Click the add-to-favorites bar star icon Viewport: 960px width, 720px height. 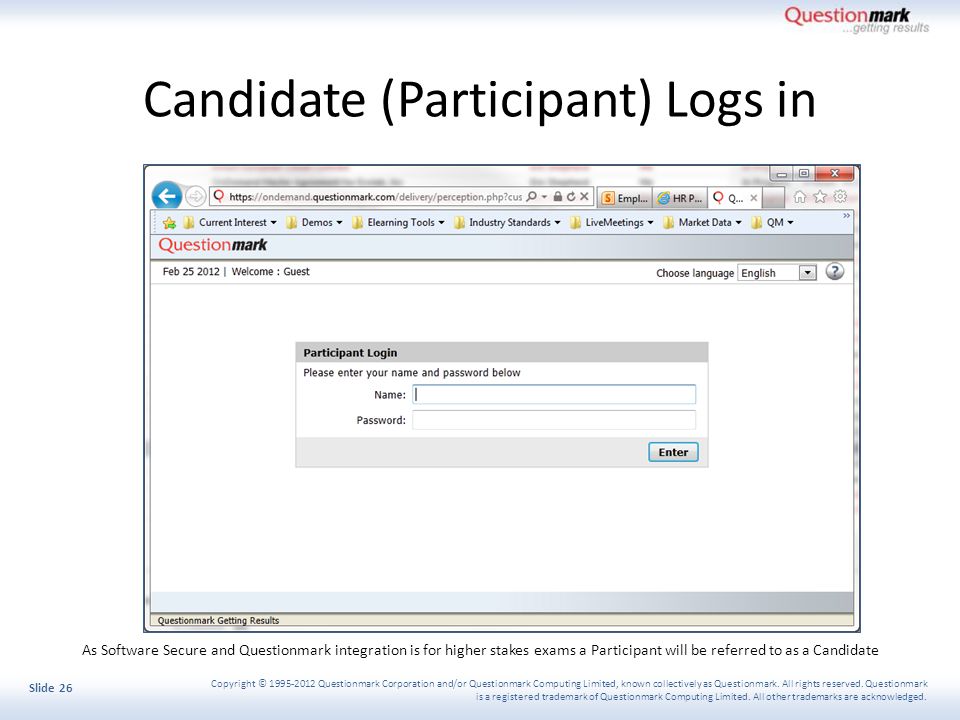tap(169, 223)
